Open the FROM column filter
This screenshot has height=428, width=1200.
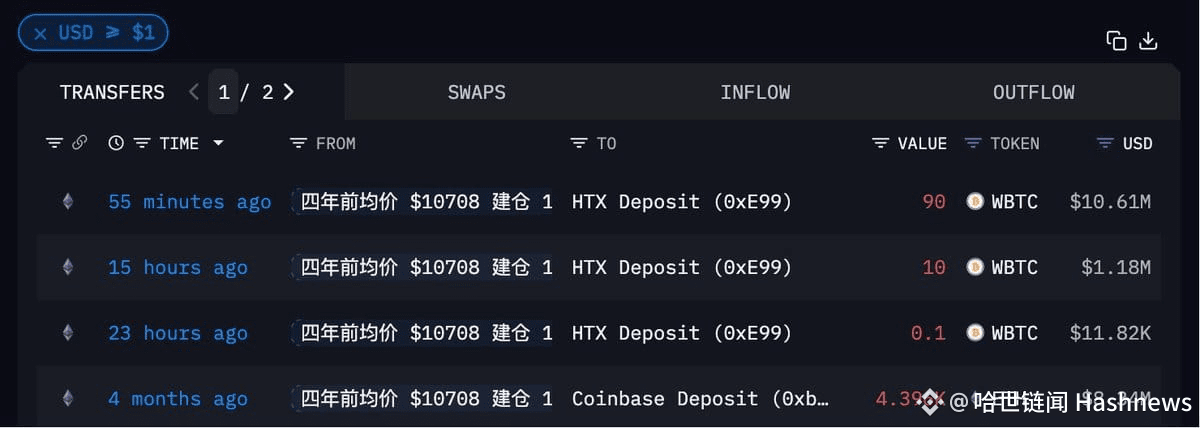coord(298,143)
